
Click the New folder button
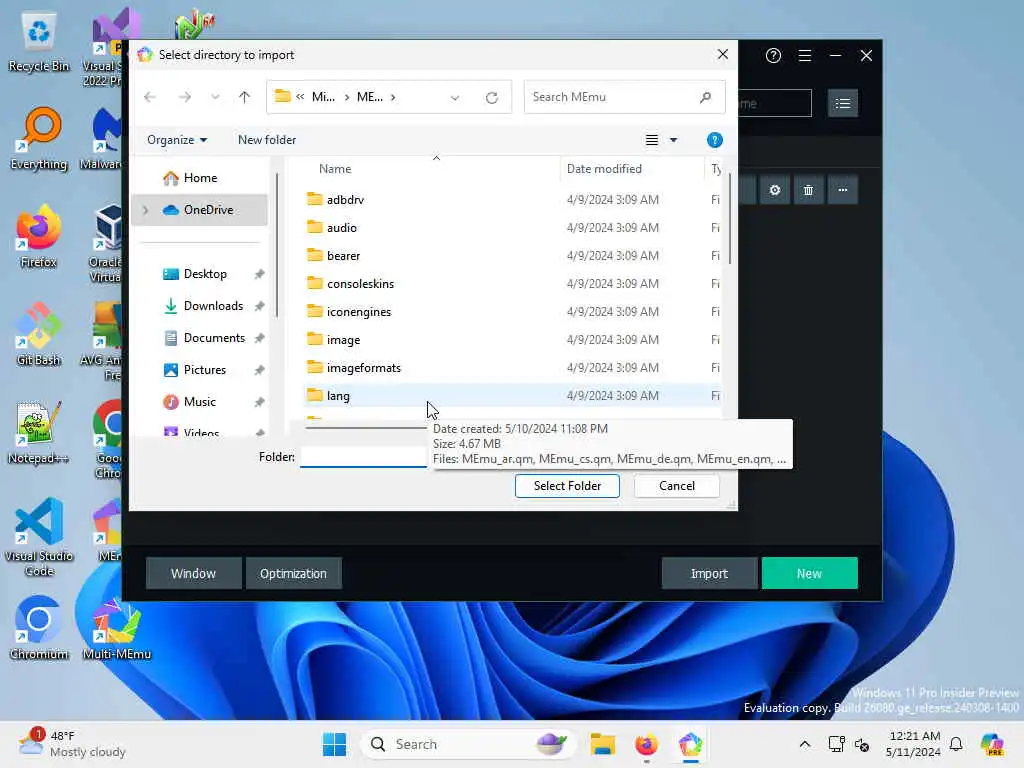tap(266, 140)
